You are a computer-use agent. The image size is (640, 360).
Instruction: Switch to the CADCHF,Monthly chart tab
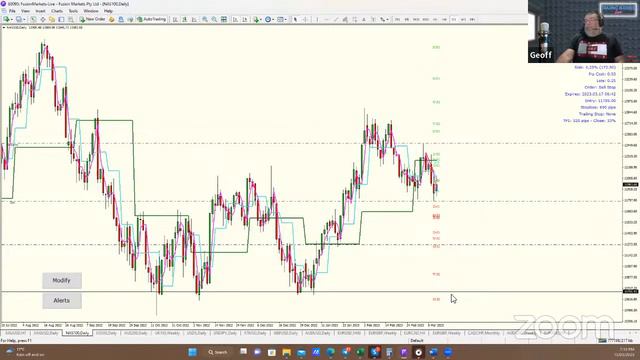[x=484, y=333]
